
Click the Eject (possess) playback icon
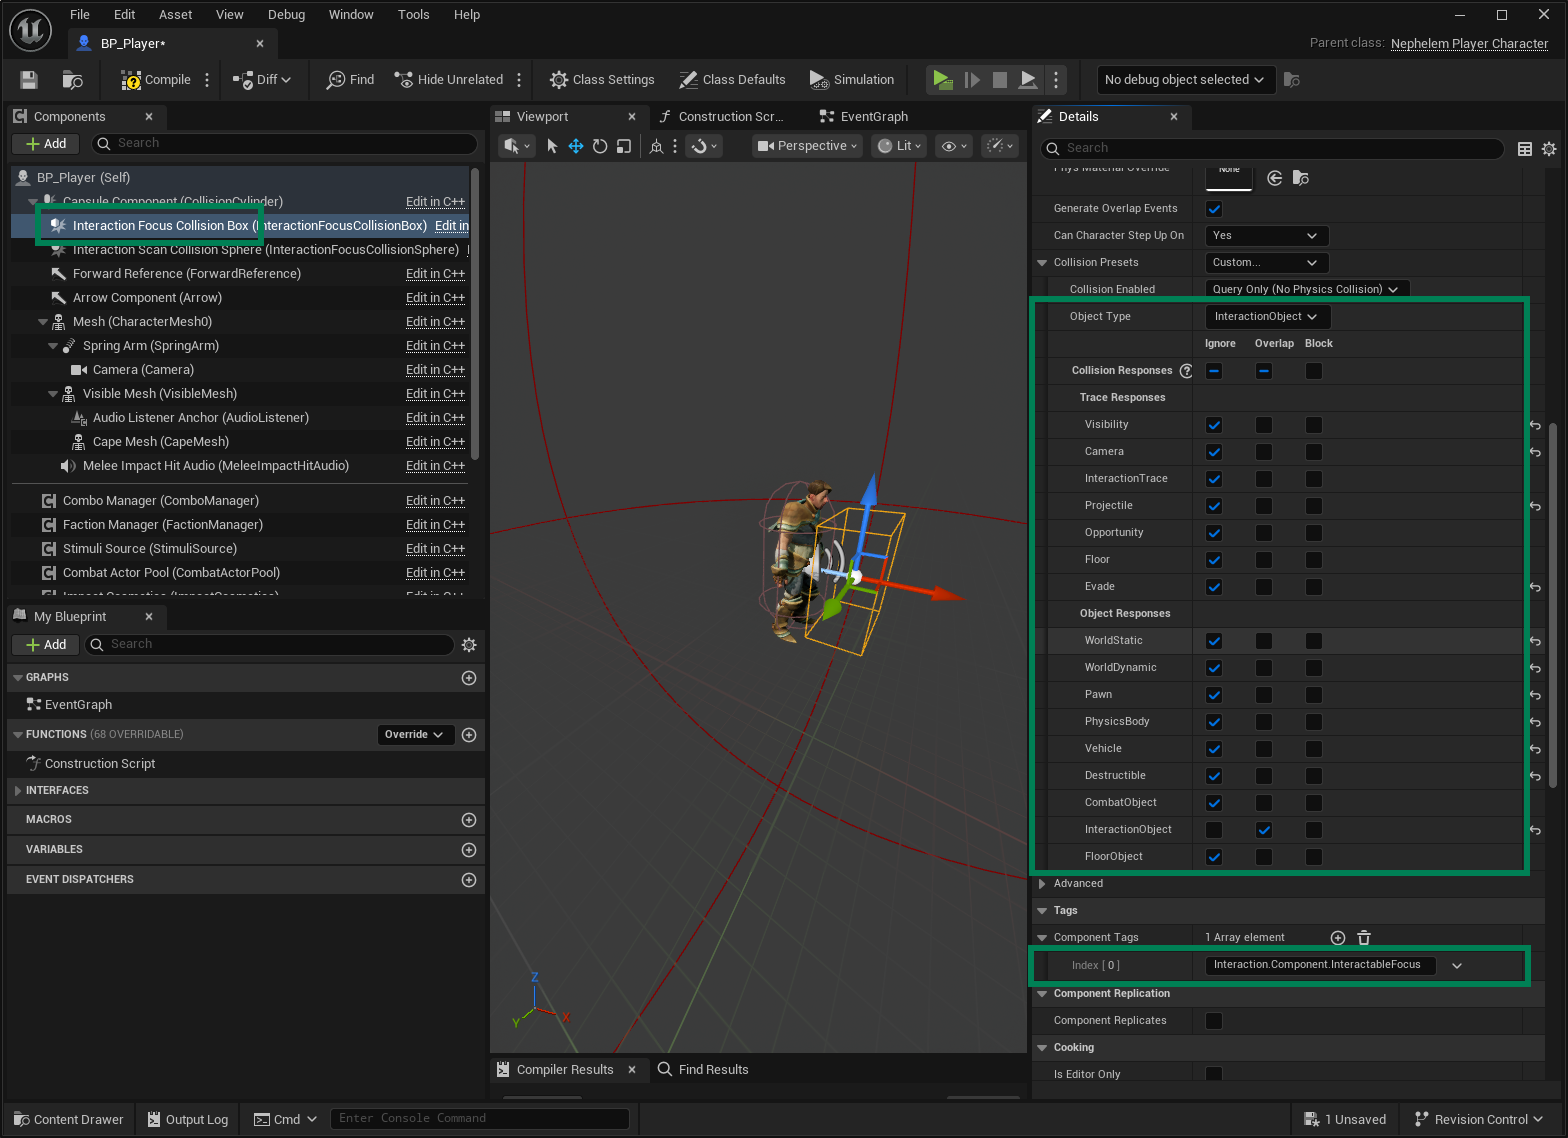pyautogui.click(x=1028, y=80)
